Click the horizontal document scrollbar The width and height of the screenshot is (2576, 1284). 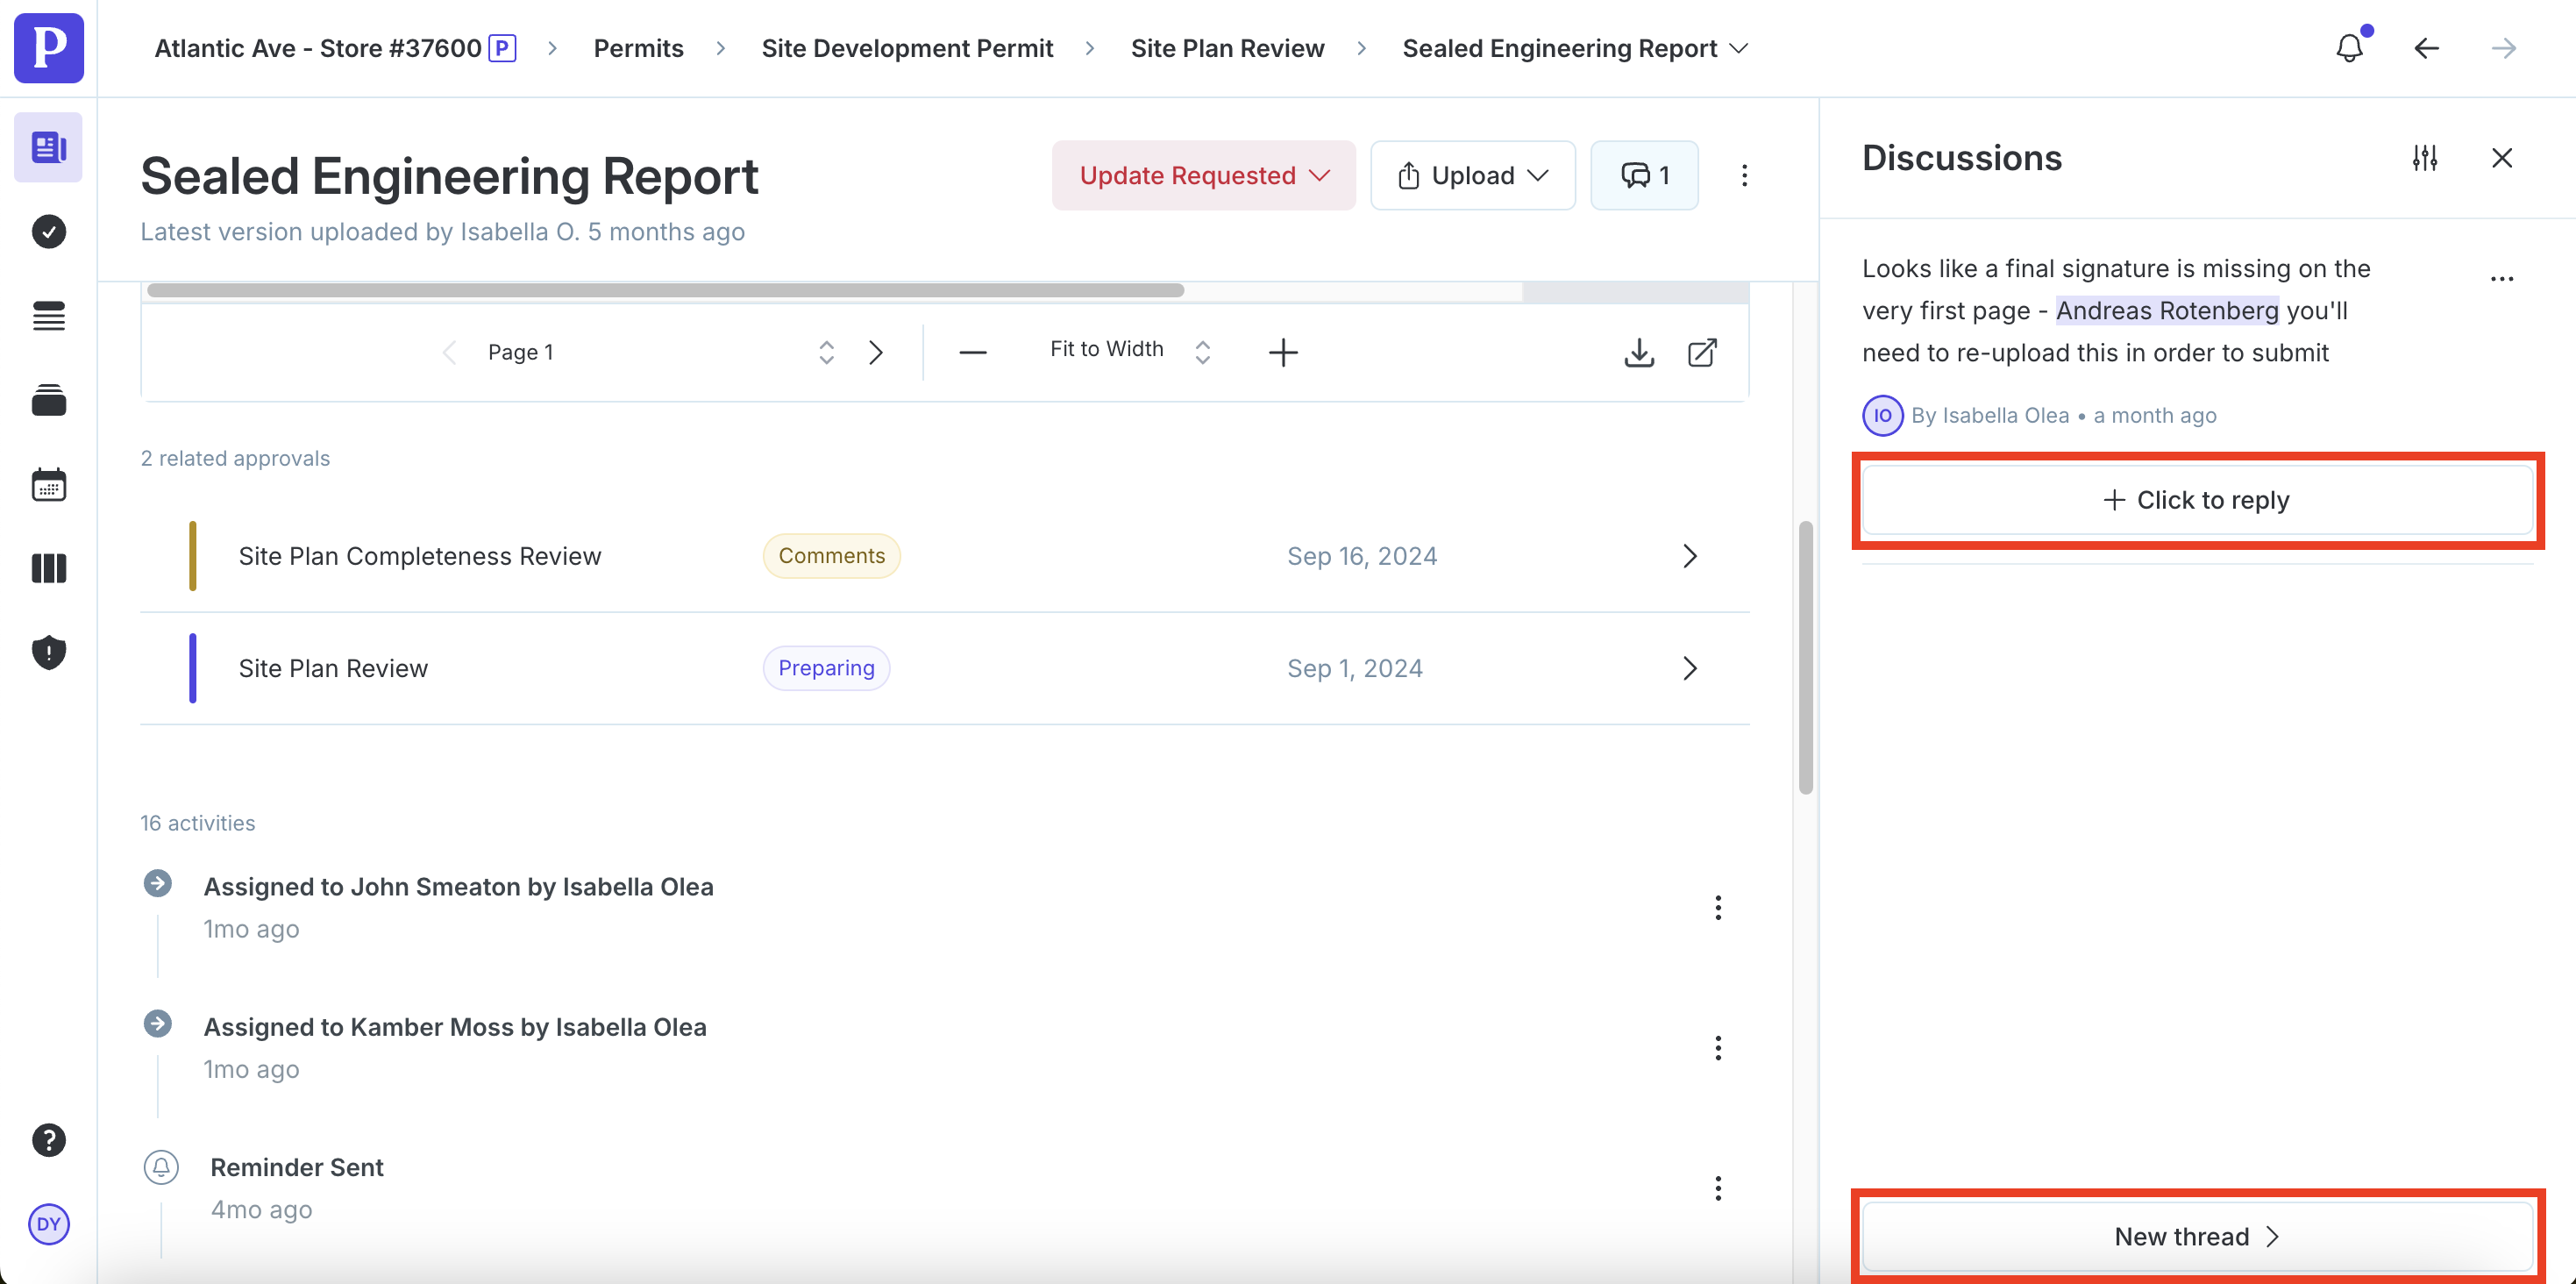665,290
